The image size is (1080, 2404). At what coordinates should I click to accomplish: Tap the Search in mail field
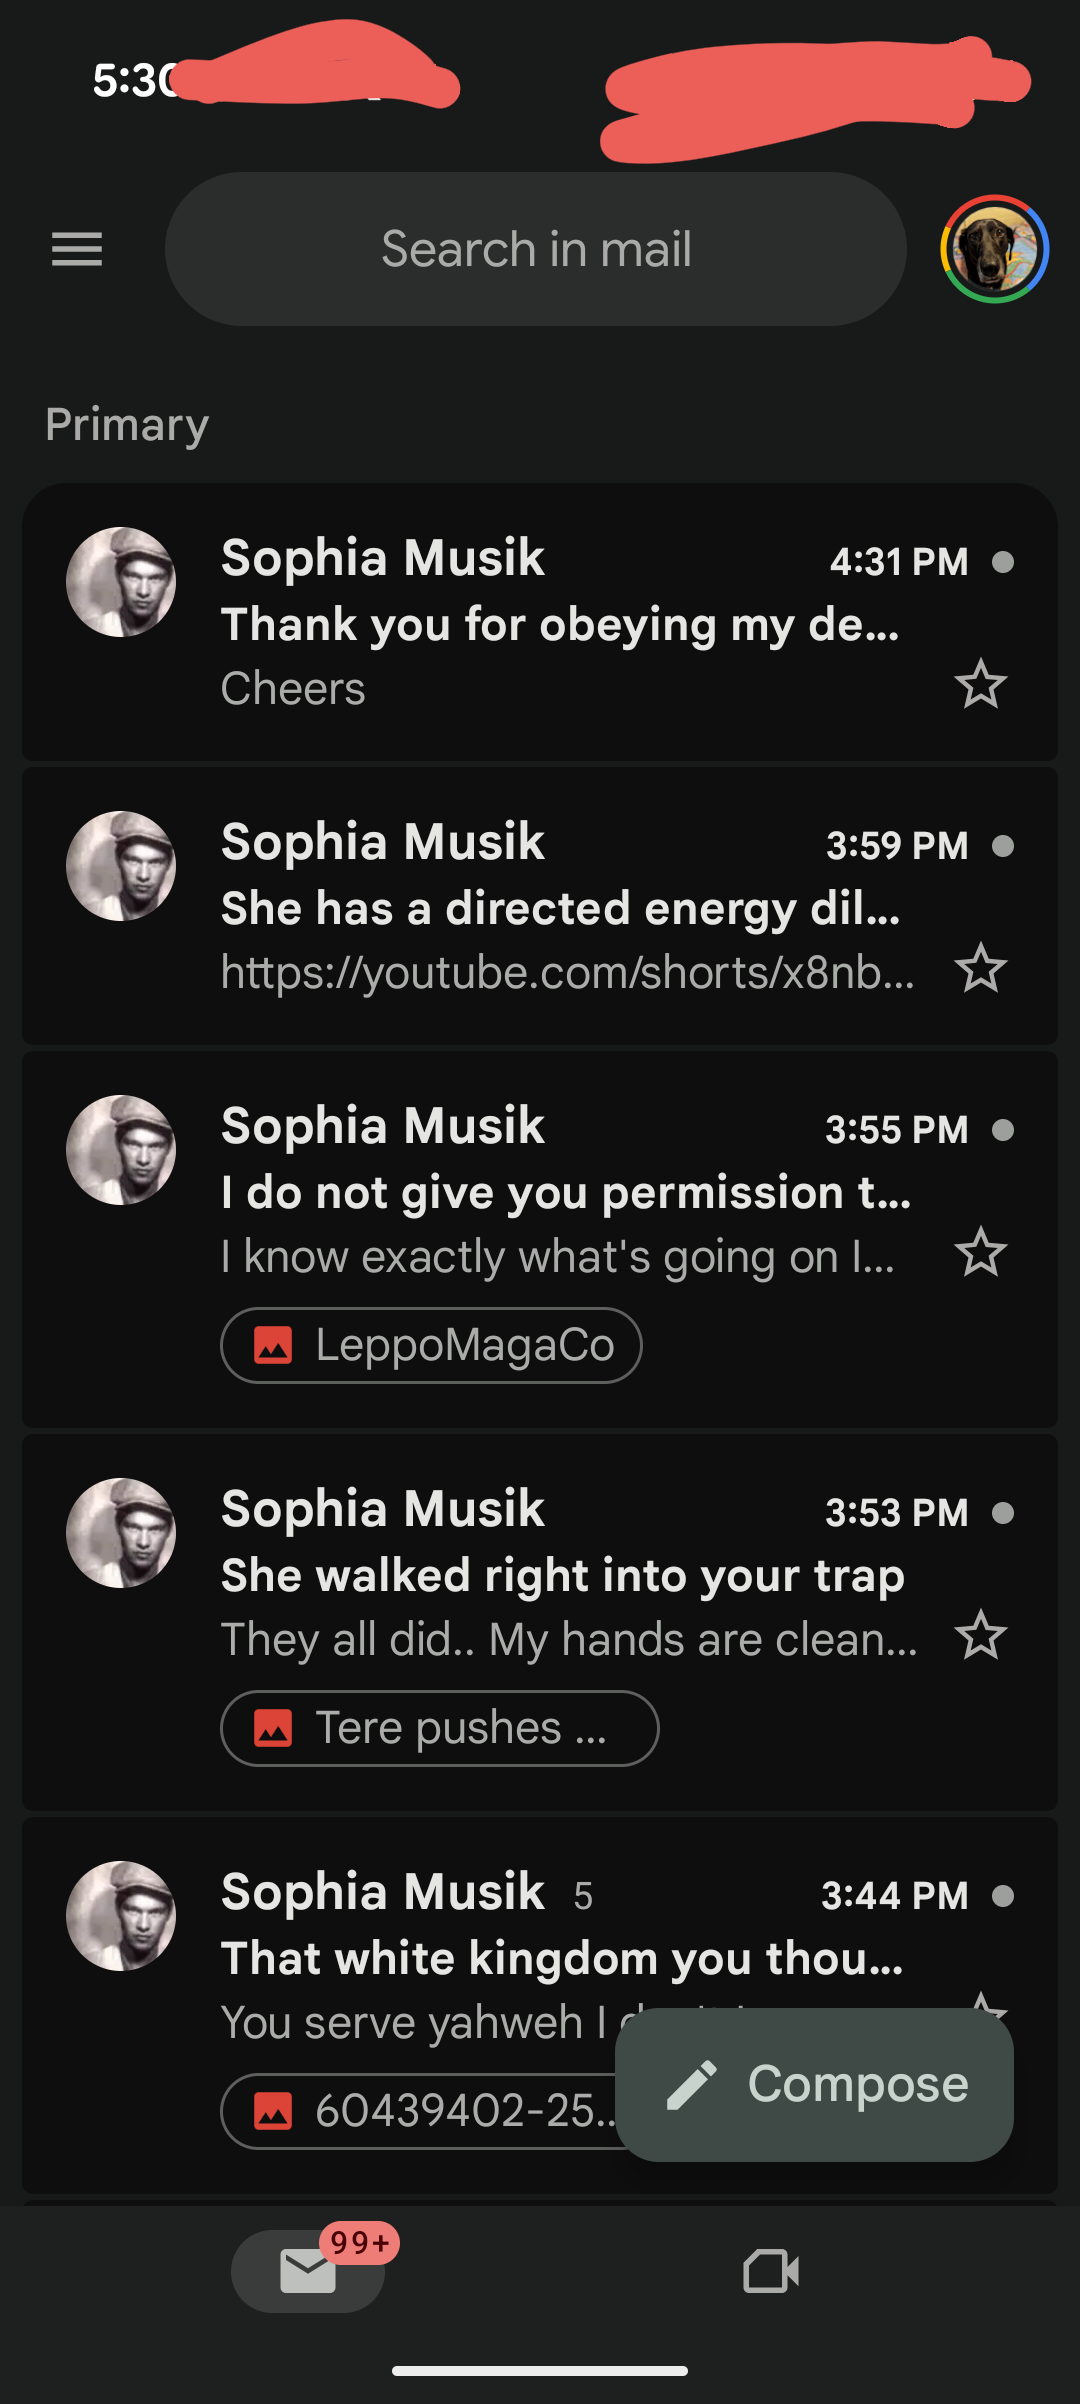coord(536,249)
